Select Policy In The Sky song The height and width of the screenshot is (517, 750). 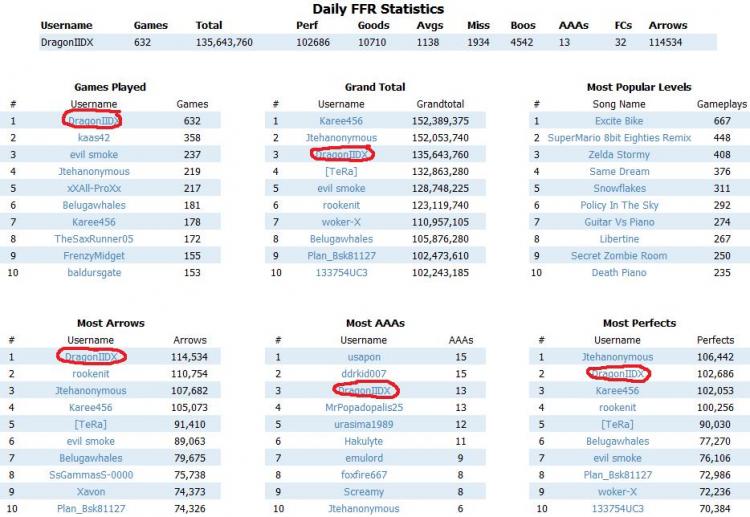pos(619,206)
